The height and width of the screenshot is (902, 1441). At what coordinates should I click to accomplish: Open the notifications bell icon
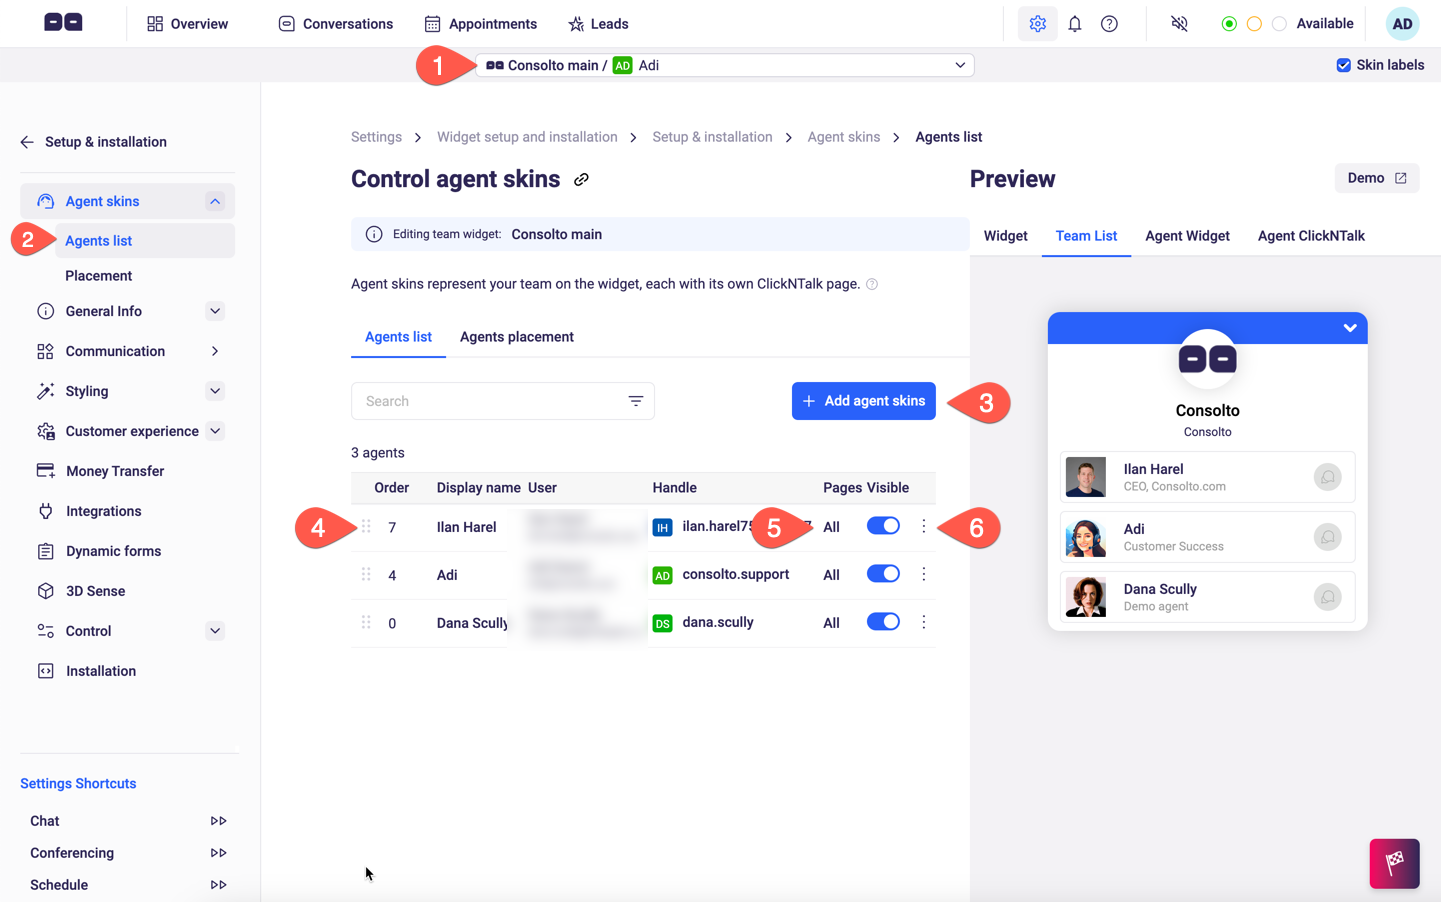tap(1074, 23)
